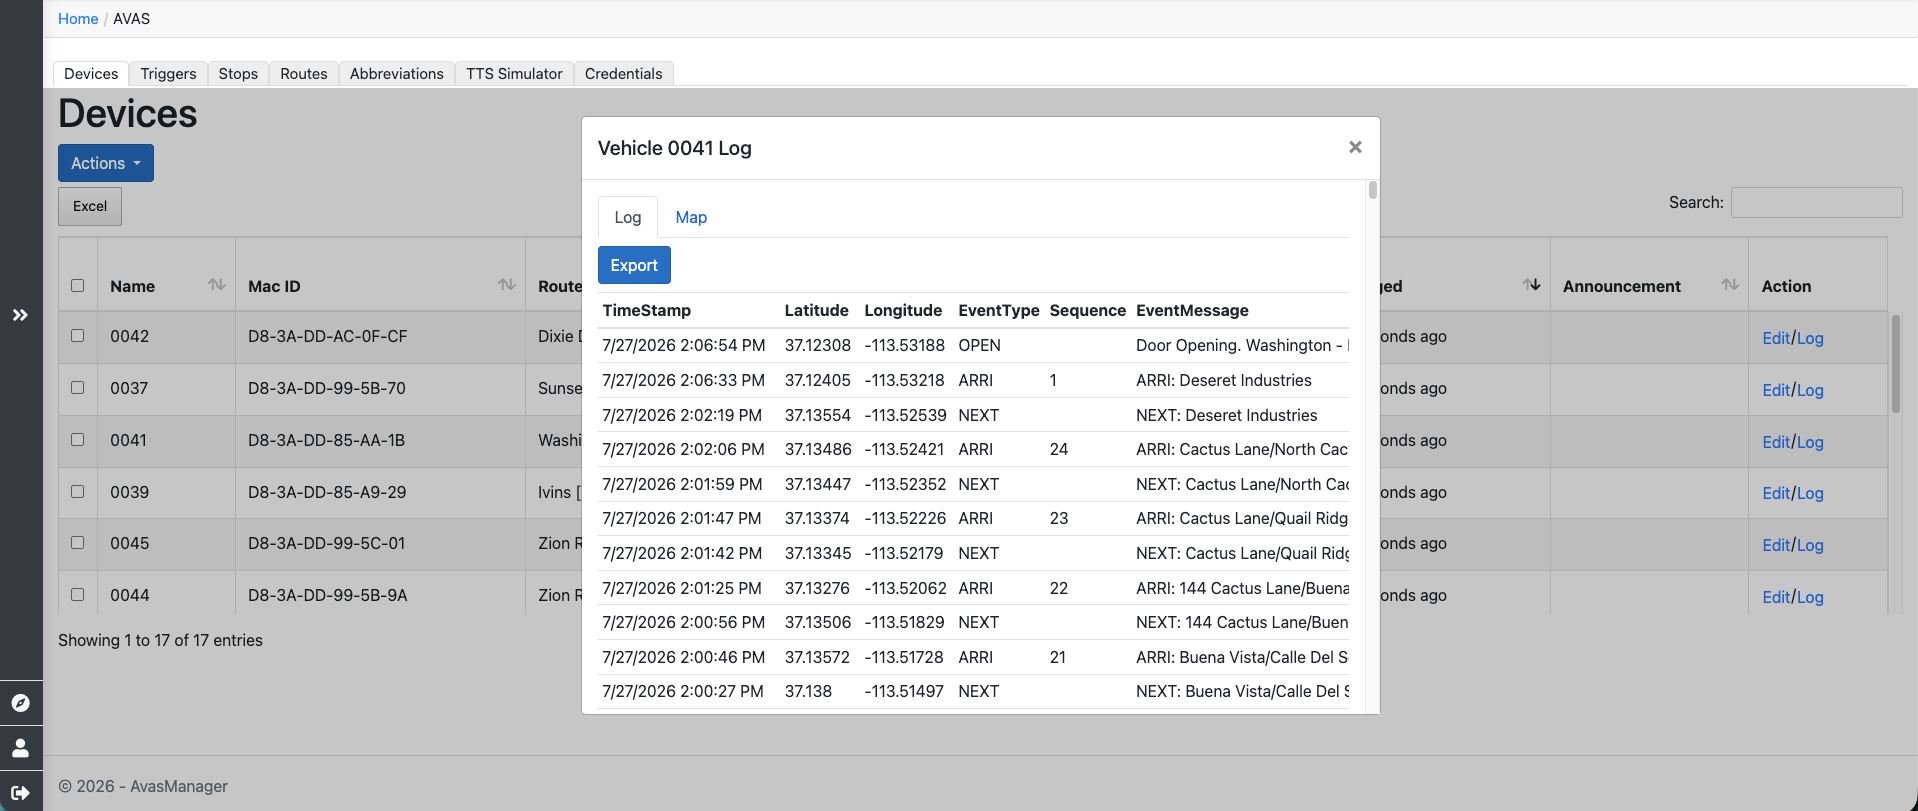This screenshot has height=811, width=1918.
Task: Click Mac ID D8-3A-DD-AC-0F-CF cell
Action: point(327,336)
